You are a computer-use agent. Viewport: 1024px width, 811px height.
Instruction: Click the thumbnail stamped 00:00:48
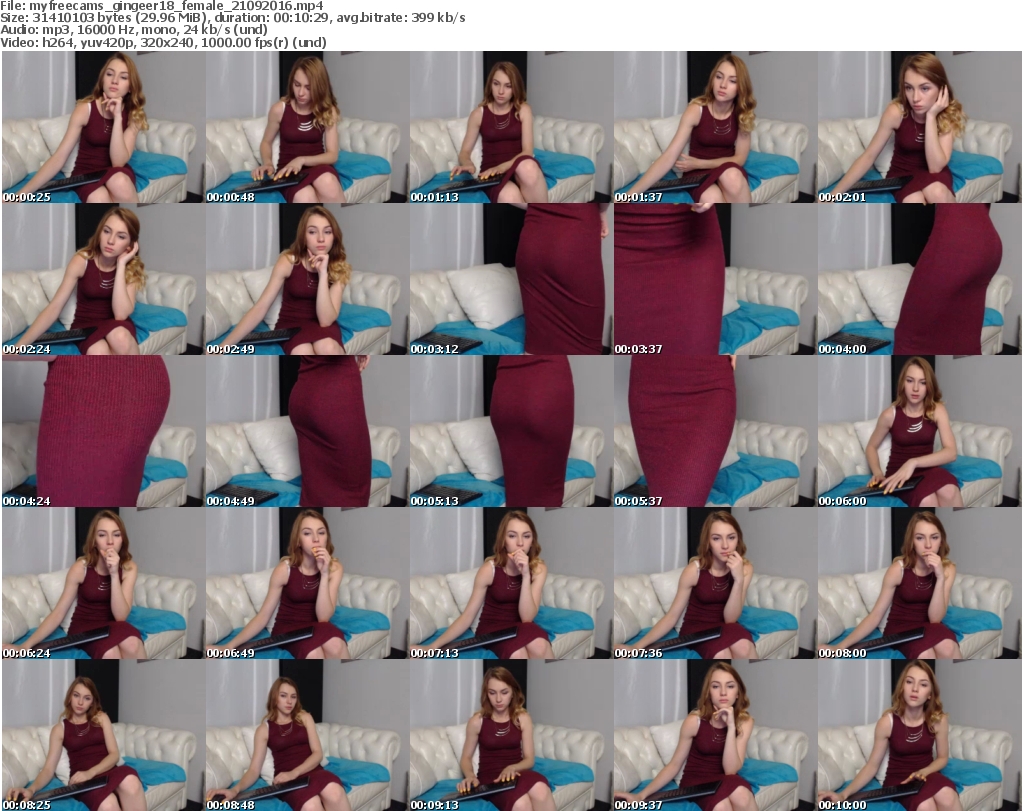coord(308,127)
